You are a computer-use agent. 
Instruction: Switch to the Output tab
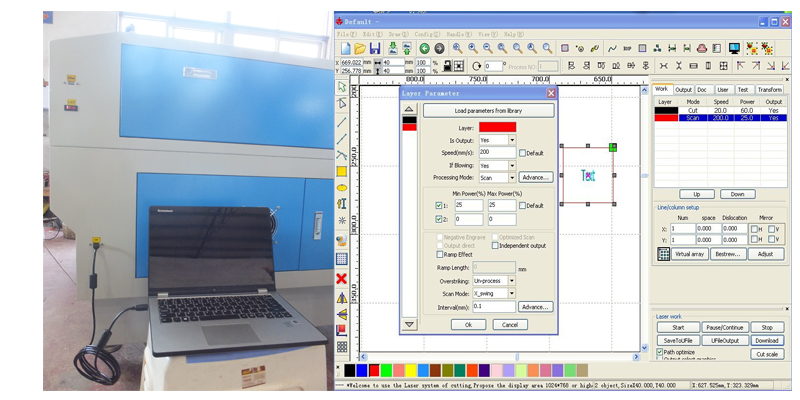click(683, 89)
